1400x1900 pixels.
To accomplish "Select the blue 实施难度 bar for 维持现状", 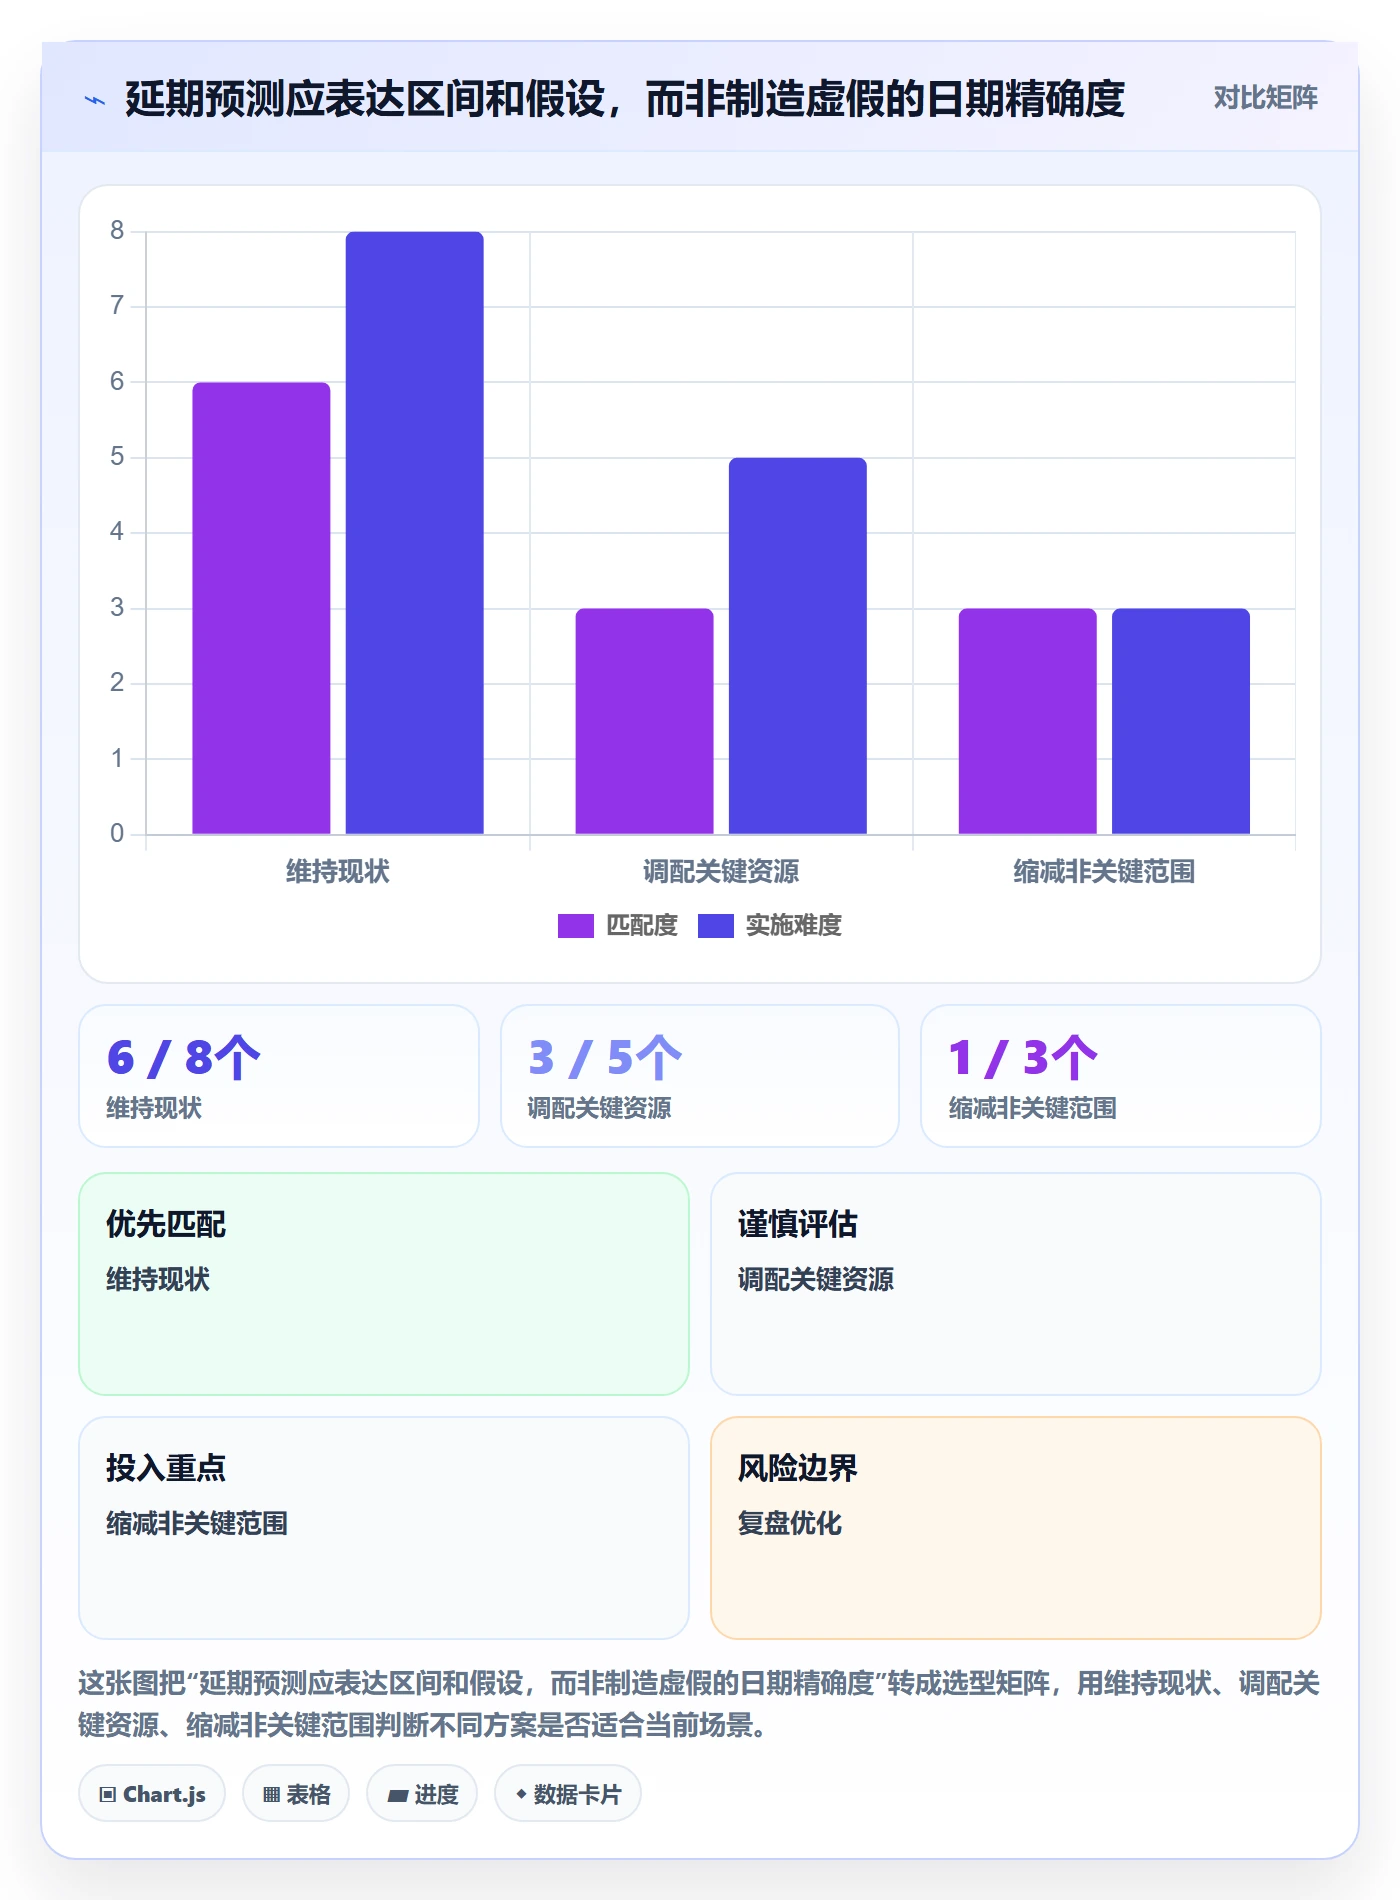I will coord(414,533).
